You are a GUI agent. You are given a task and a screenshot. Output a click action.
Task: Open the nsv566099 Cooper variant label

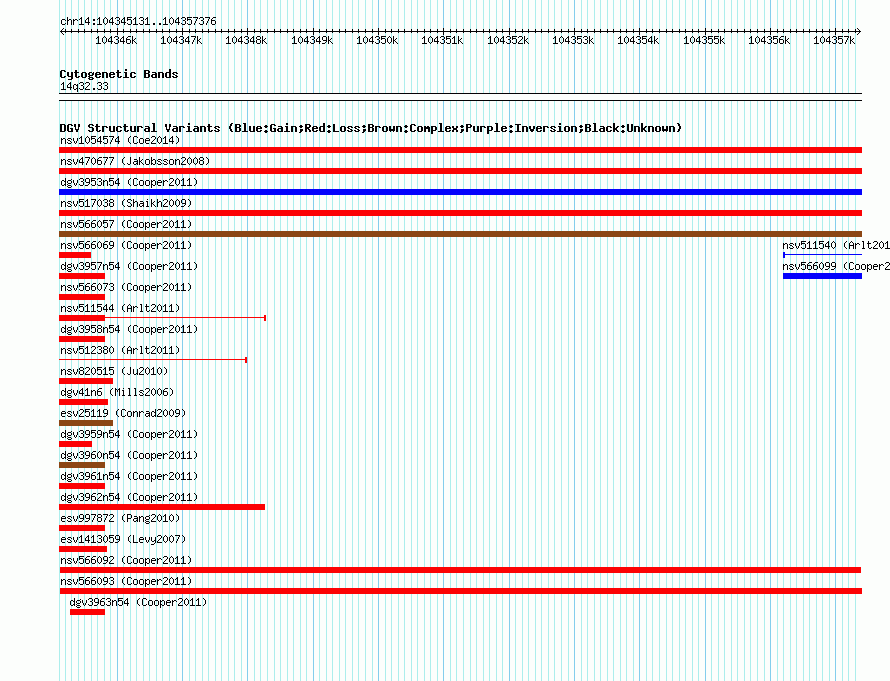[836, 266]
